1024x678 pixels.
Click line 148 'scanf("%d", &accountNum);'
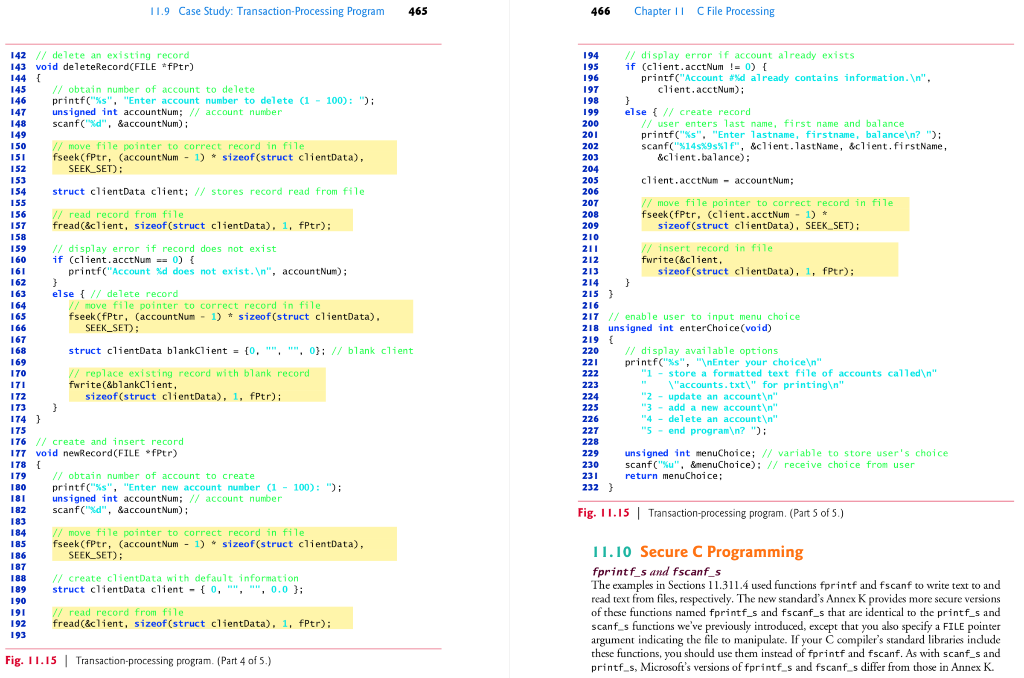click(120, 123)
